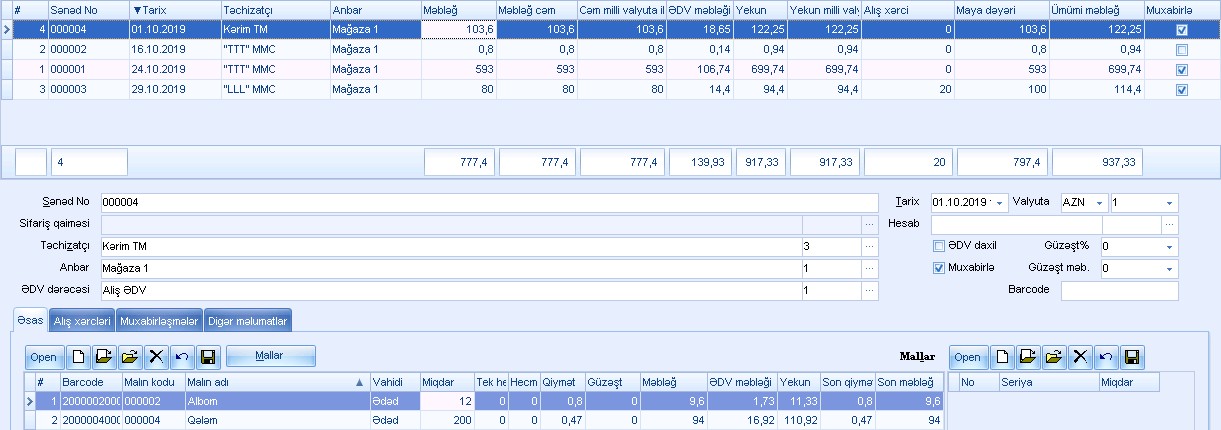Viewport: 1221px width, 430px height.
Task: Open the Güzəşt% dropdown
Action: 1168,246
